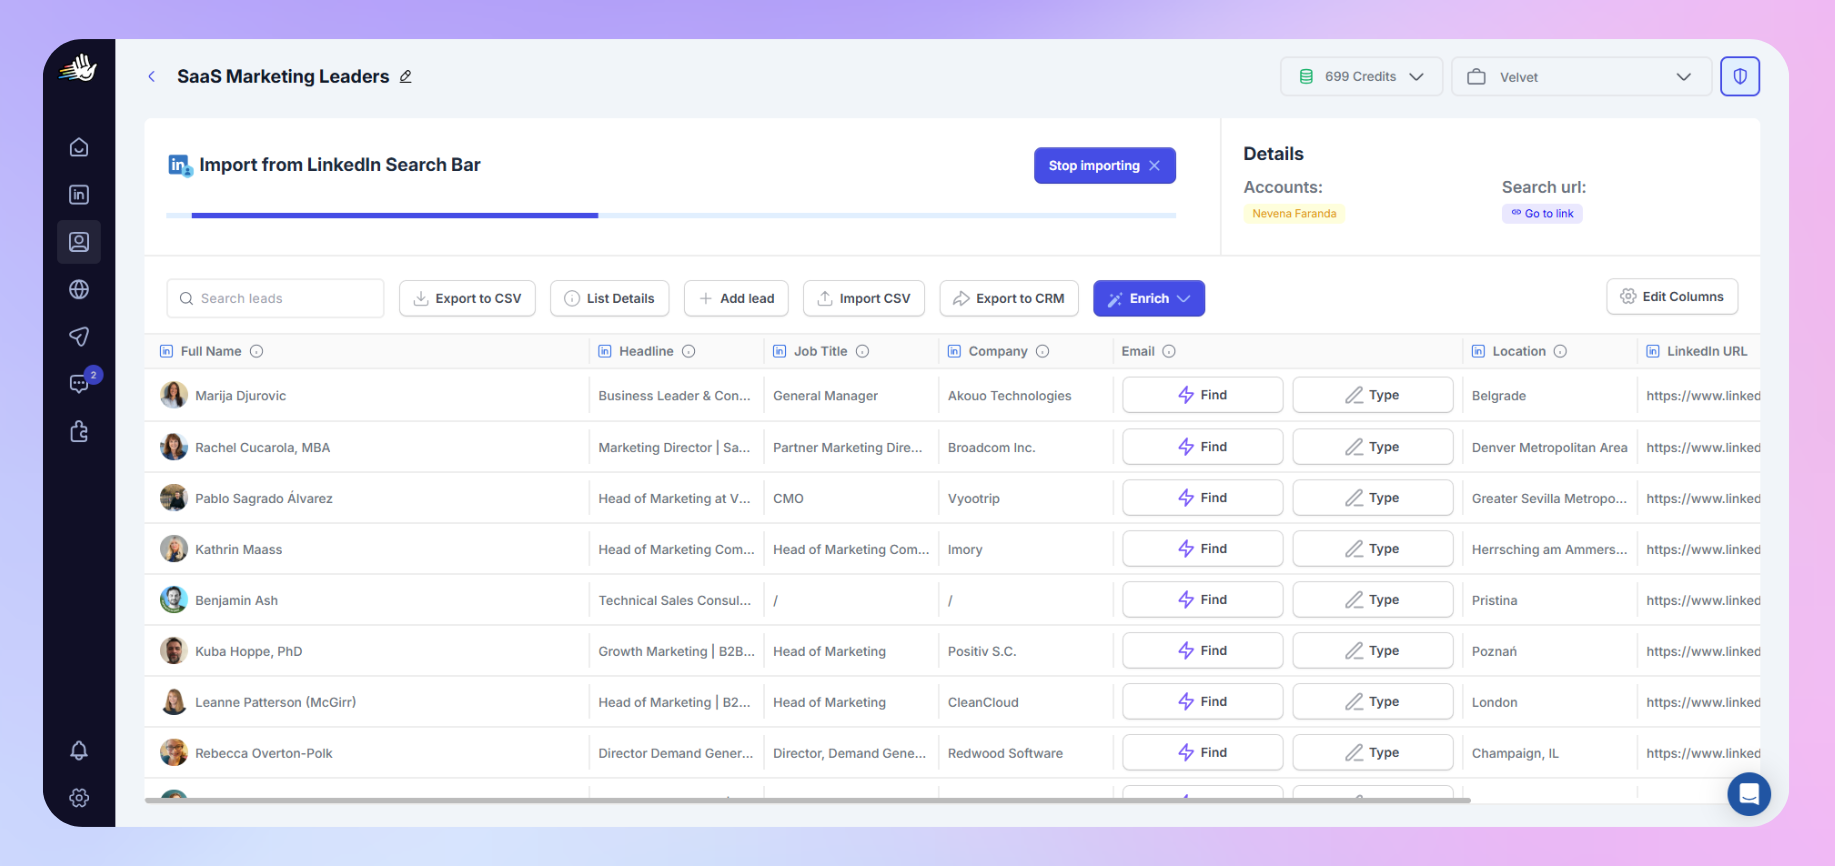The width and height of the screenshot is (1835, 866).
Task: Click the CMO job title cell
Action: tap(788, 499)
